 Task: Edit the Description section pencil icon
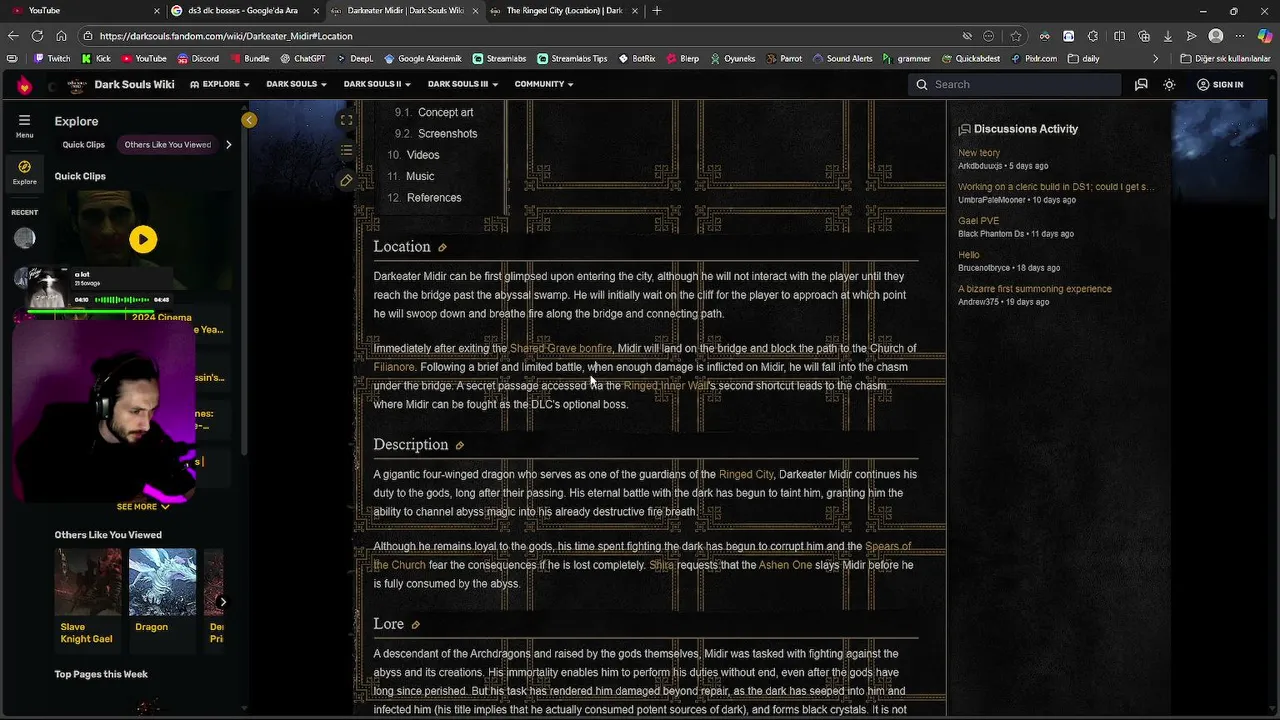460,446
